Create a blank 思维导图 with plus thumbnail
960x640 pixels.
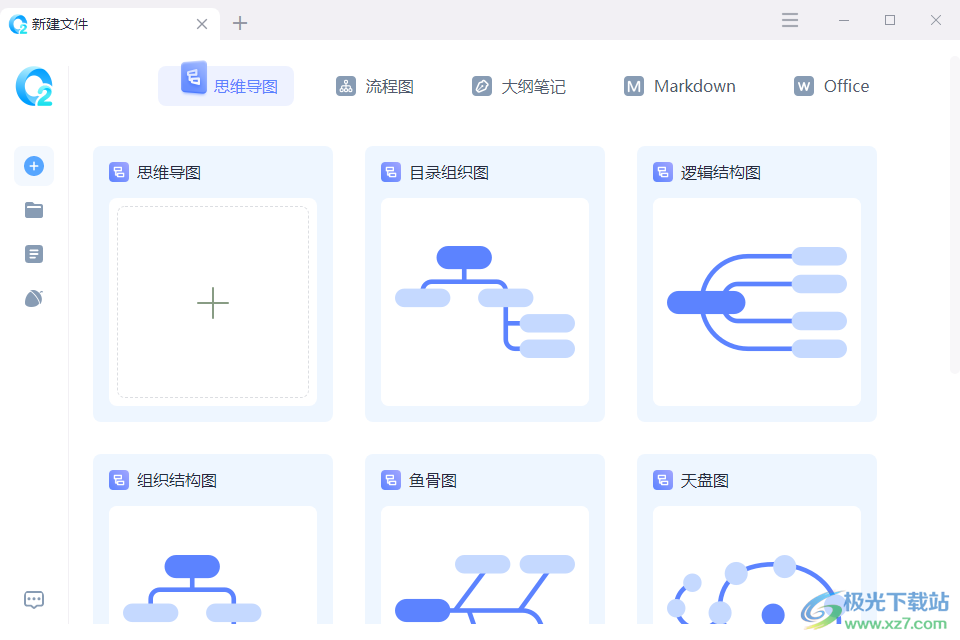213,302
